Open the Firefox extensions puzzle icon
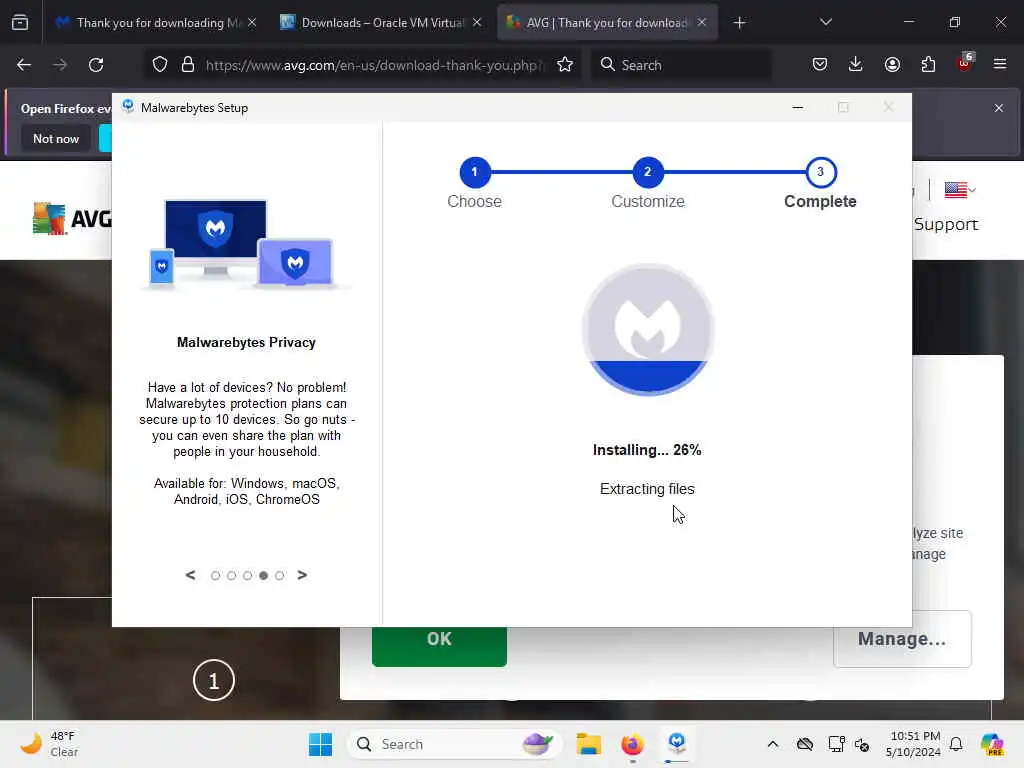Viewport: 1024px width, 768px height. [x=928, y=65]
